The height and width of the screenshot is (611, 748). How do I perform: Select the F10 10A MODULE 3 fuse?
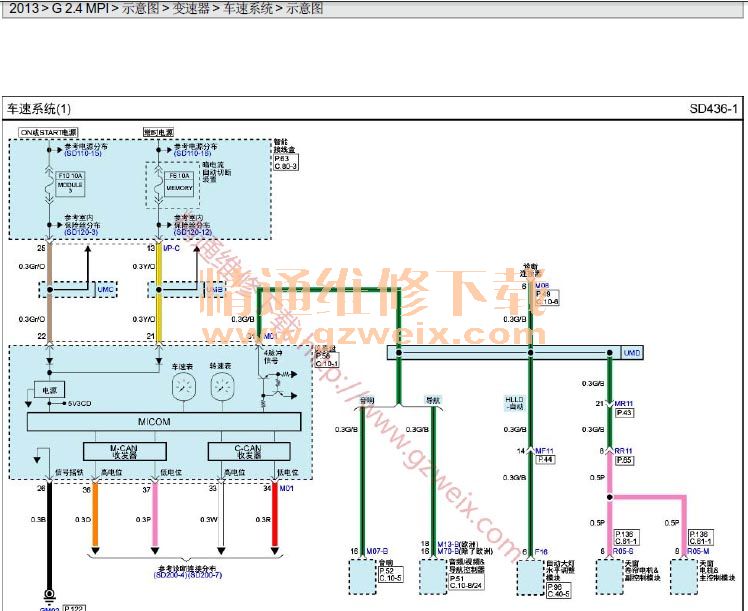(x=71, y=184)
